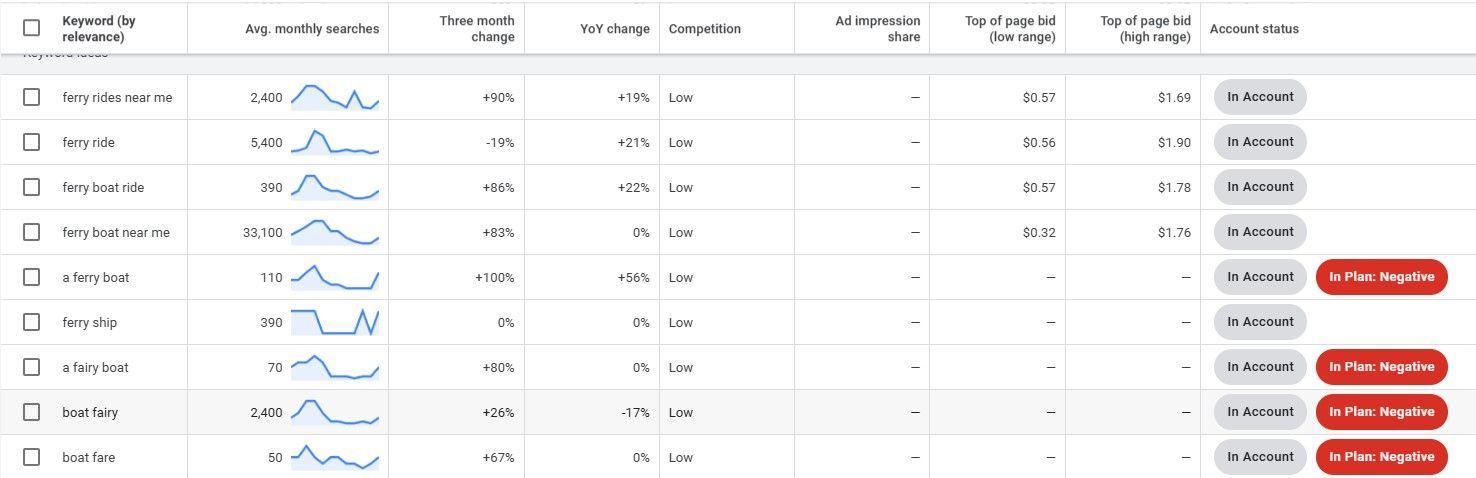View ferry boat near me trend sparkline

pos(335,232)
